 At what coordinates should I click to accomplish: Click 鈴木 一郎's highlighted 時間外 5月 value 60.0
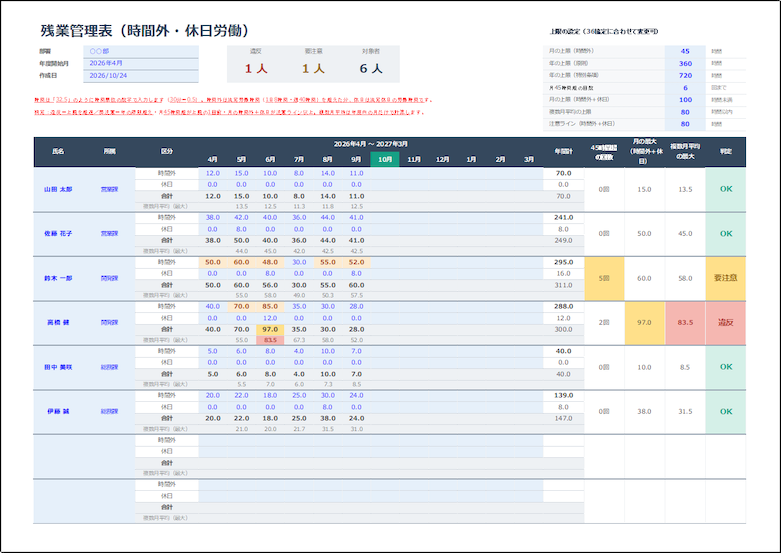click(x=242, y=262)
